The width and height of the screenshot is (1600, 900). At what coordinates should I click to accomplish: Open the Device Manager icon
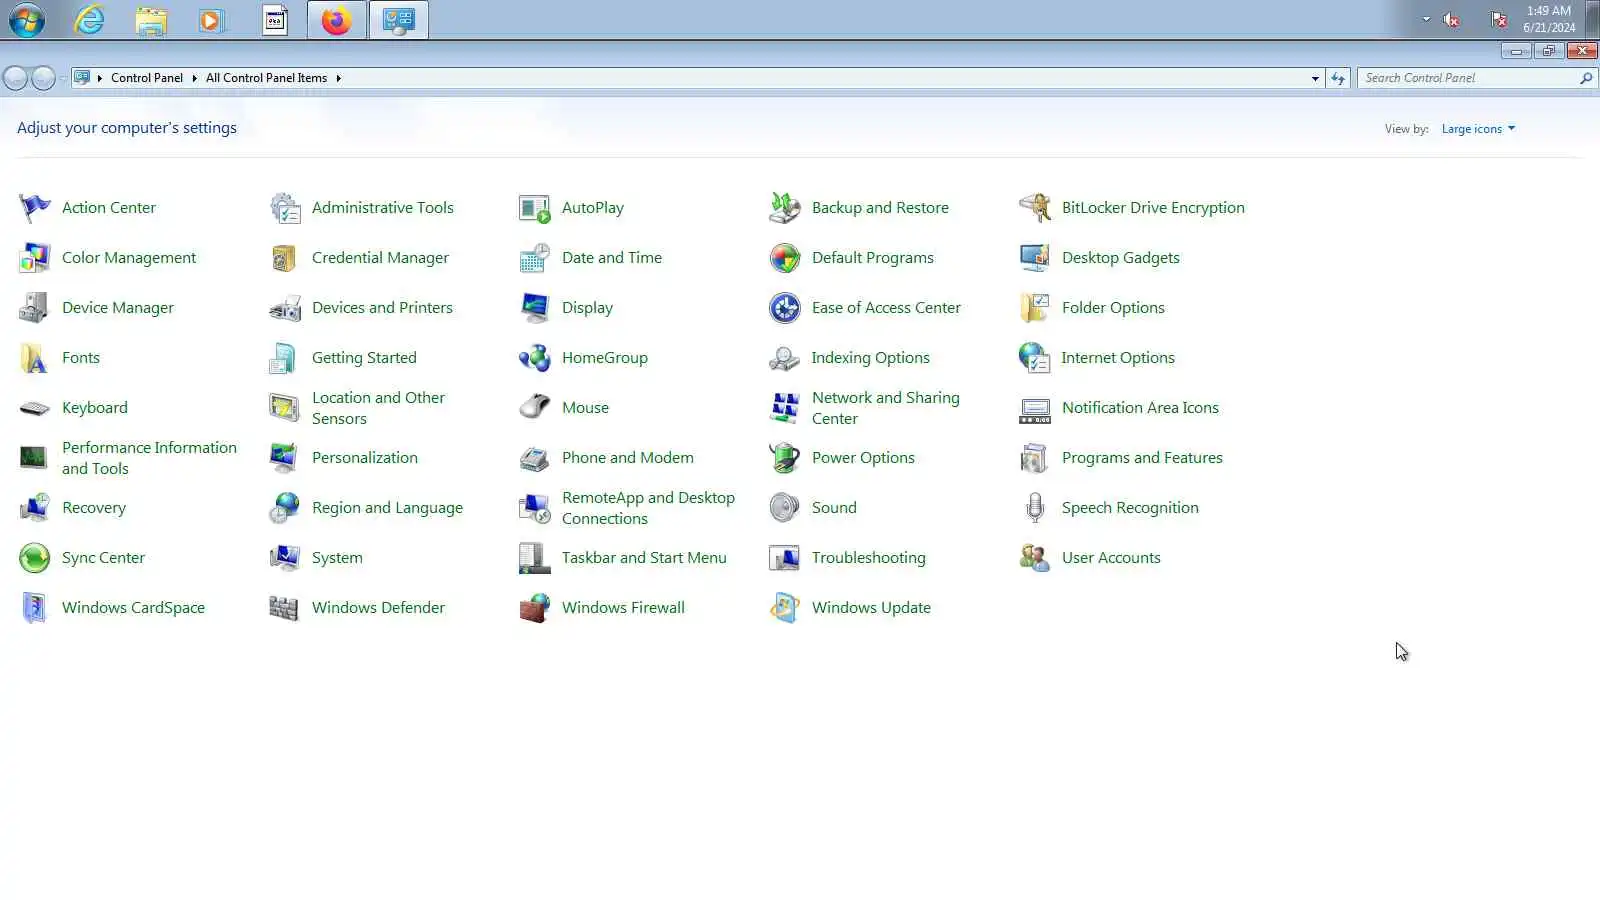coord(35,308)
